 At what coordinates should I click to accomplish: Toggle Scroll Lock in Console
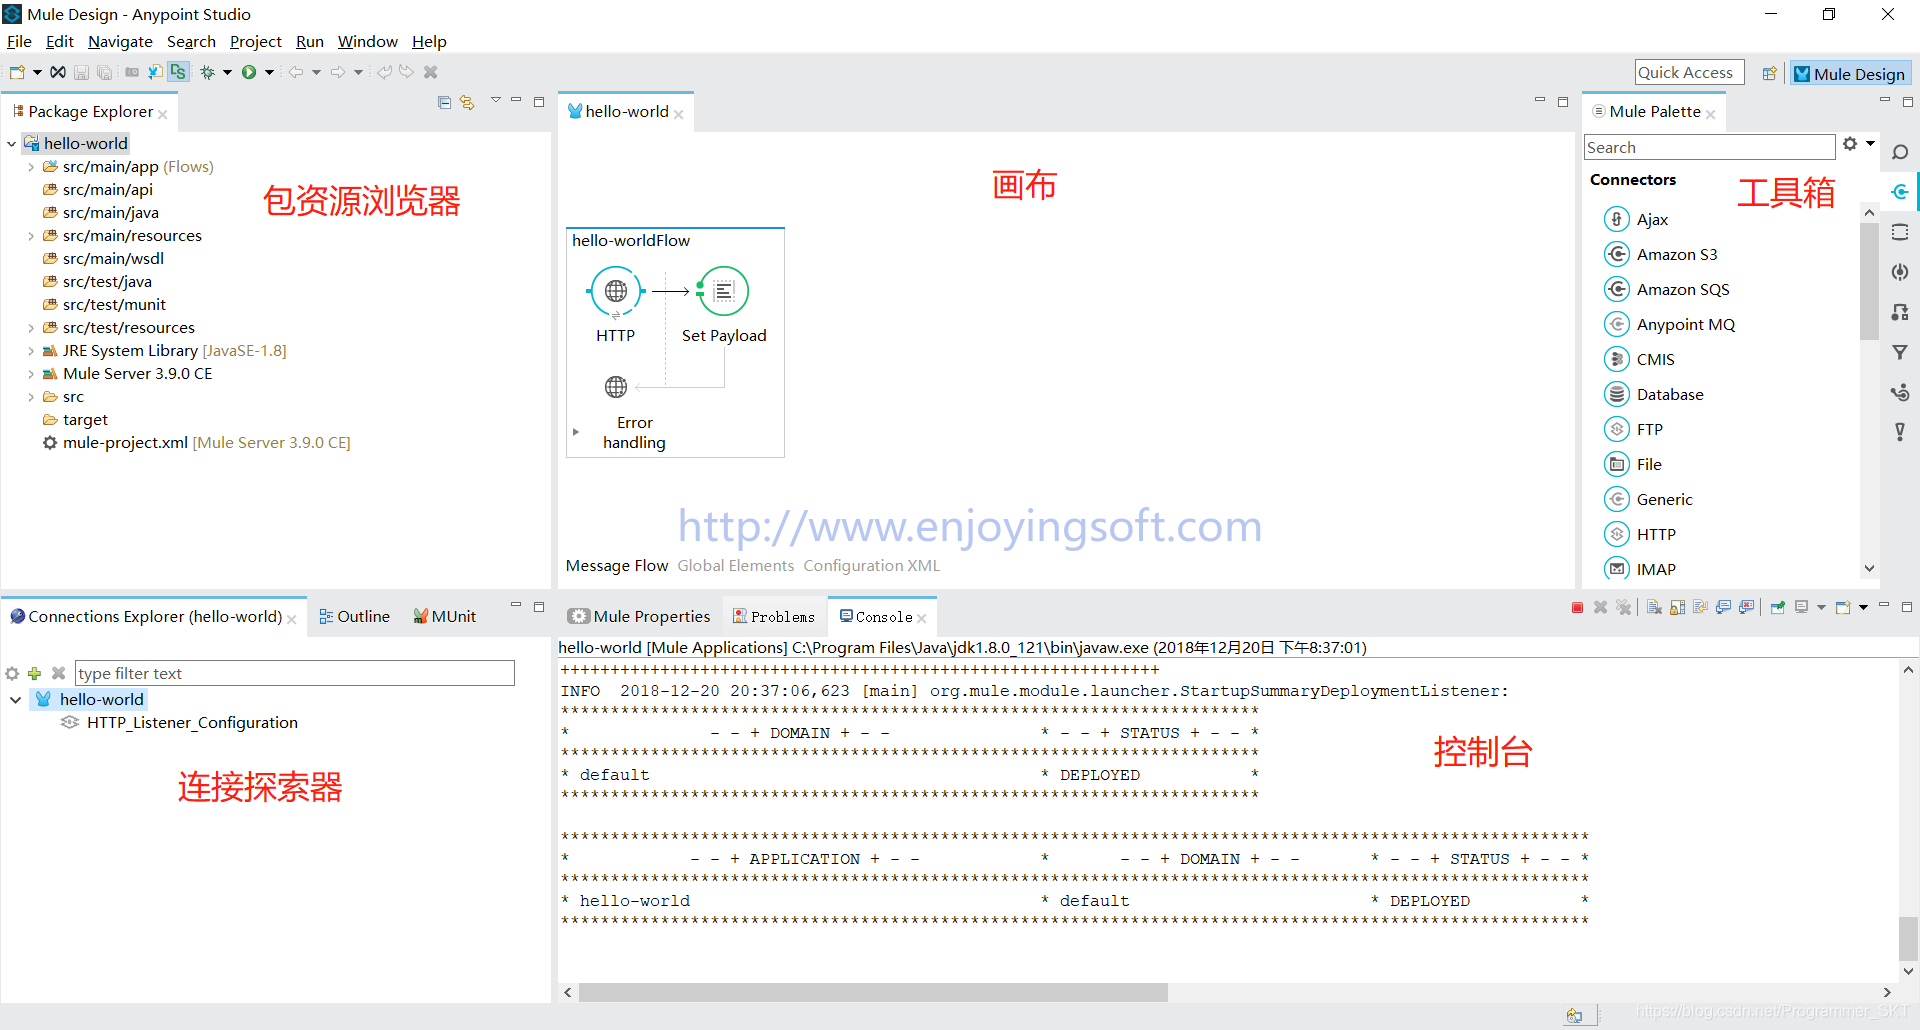[x=1677, y=607]
